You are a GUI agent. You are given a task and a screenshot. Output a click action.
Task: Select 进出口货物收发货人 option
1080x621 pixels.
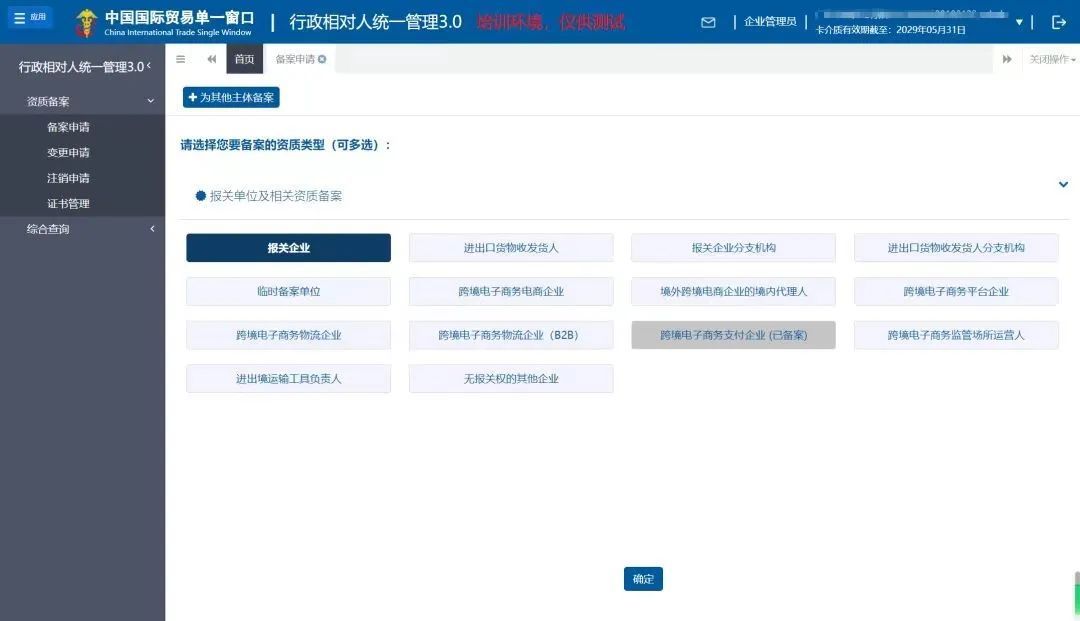point(511,248)
